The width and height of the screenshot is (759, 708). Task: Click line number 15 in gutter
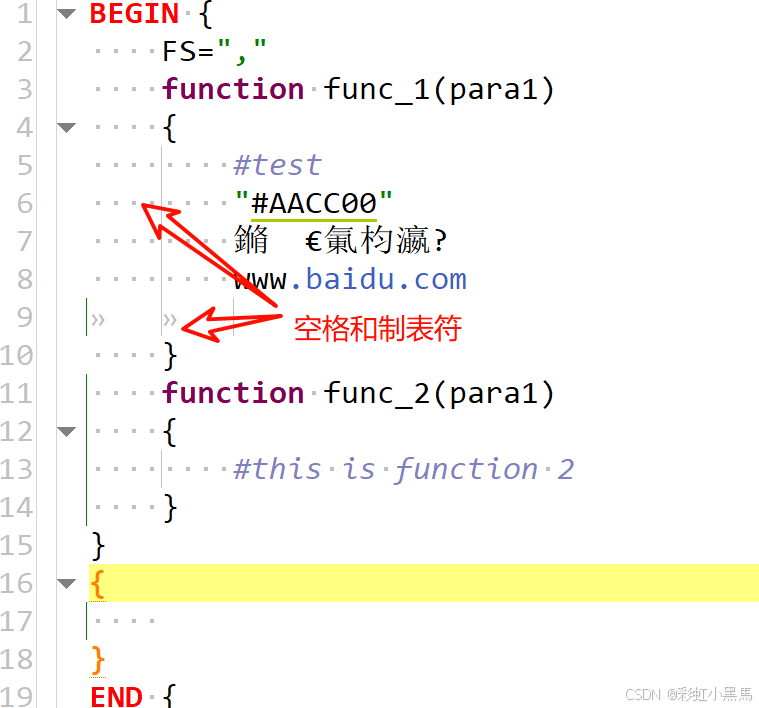(16, 546)
